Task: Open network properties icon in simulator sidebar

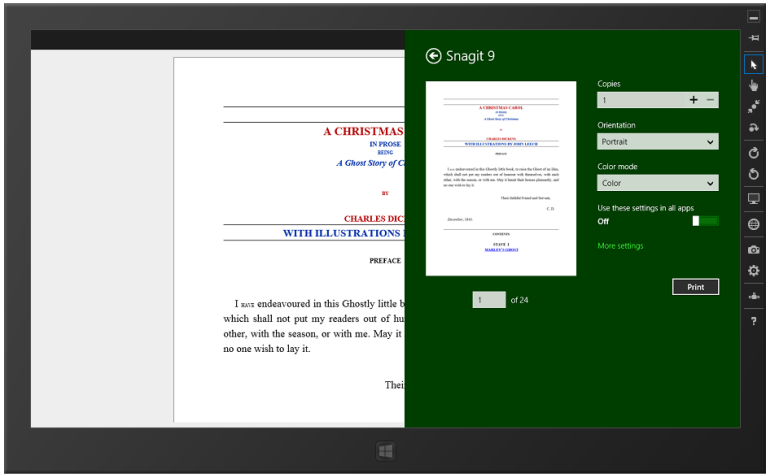Action: pyautogui.click(x=753, y=296)
